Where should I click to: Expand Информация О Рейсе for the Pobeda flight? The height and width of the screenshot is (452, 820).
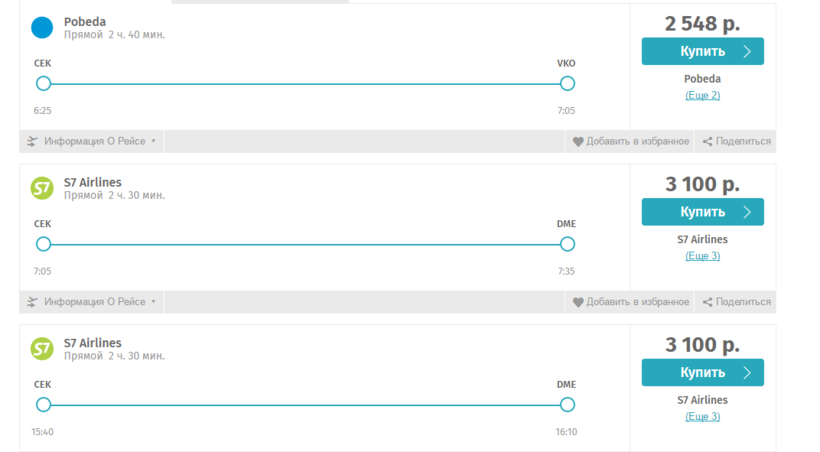coord(95,141)
